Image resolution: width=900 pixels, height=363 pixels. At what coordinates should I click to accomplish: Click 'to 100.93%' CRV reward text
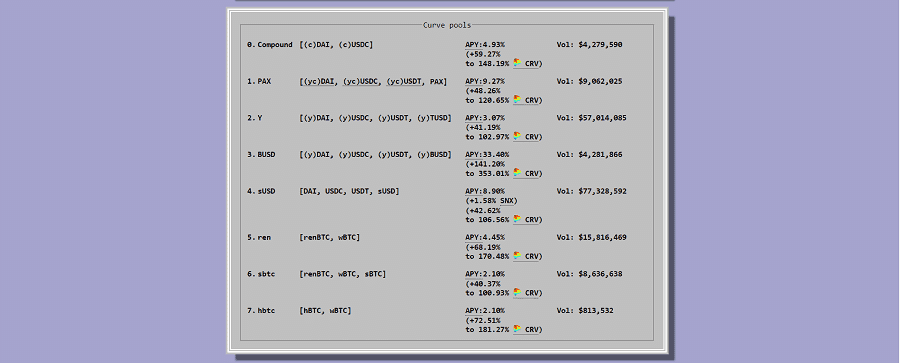click(x=487, y=293)
